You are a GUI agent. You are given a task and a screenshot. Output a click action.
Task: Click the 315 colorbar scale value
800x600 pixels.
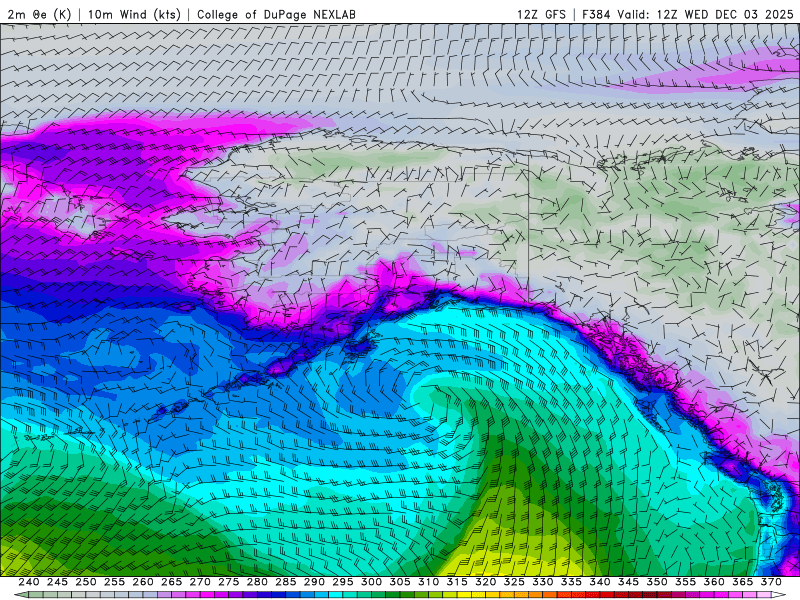click(457, 582)
